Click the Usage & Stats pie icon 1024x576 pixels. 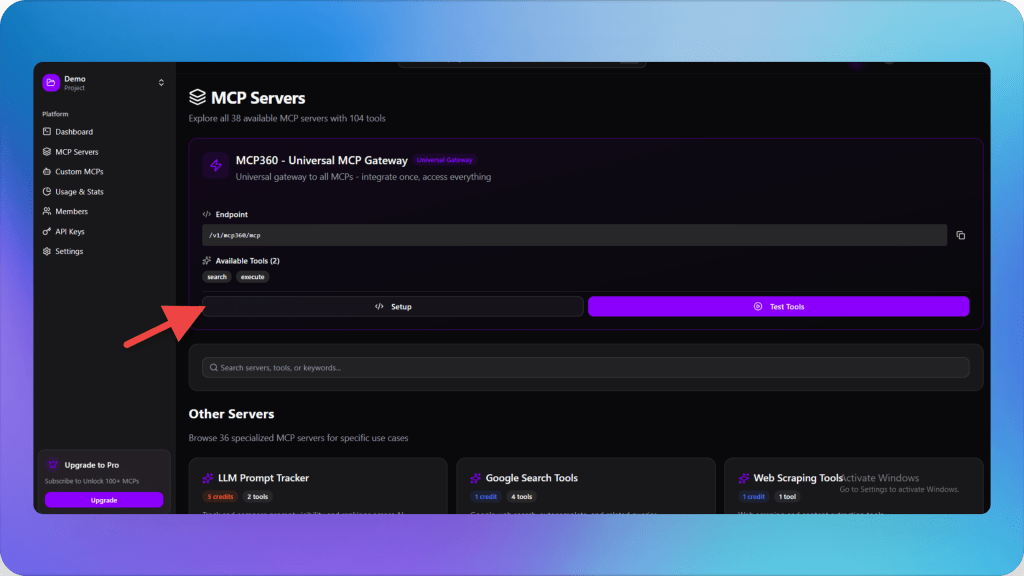[47, 192]
